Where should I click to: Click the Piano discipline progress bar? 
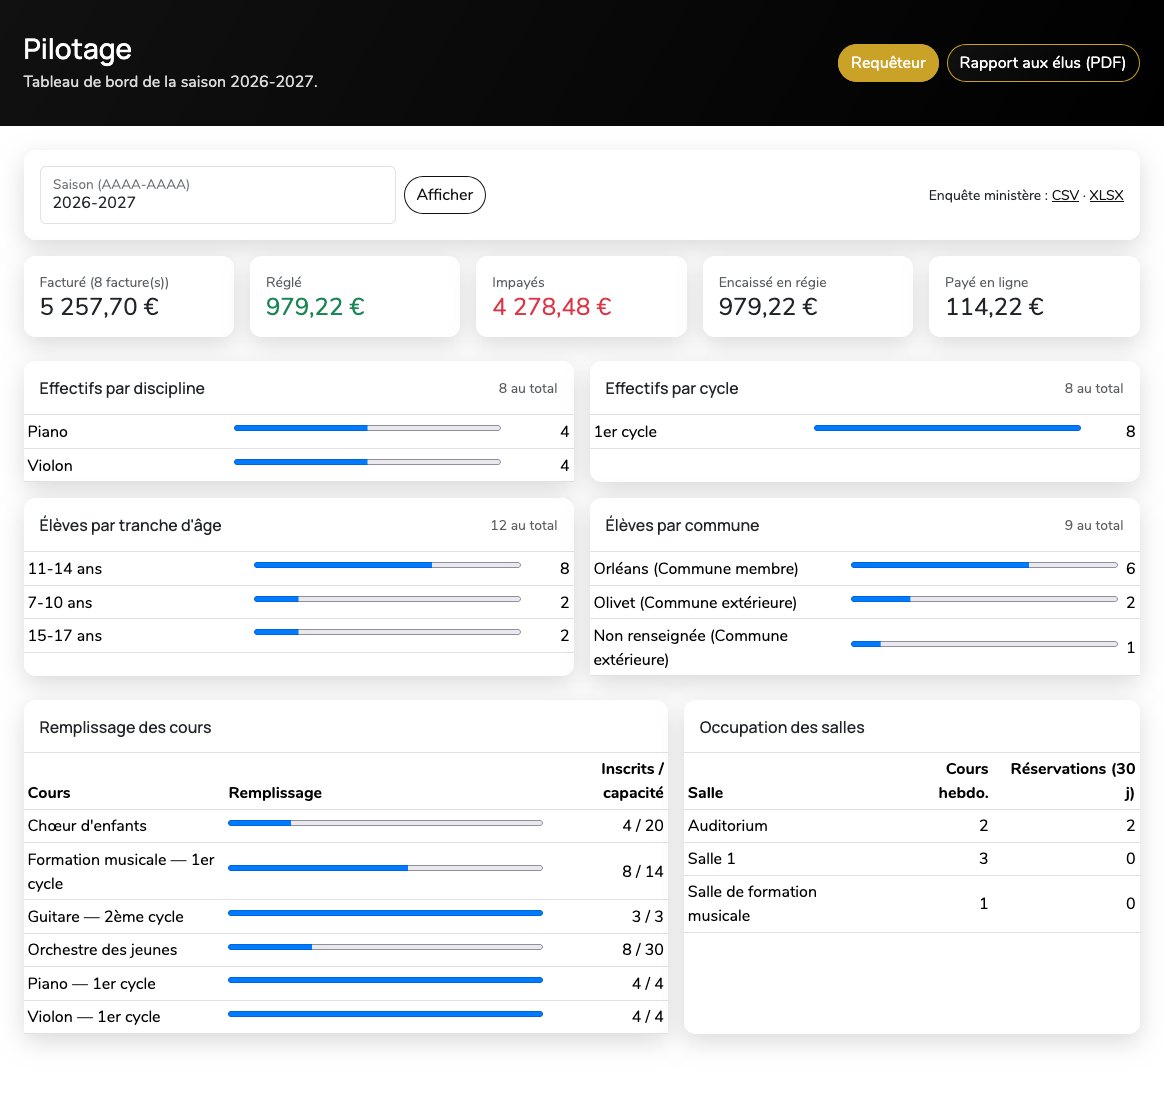(x=367, y=428)
